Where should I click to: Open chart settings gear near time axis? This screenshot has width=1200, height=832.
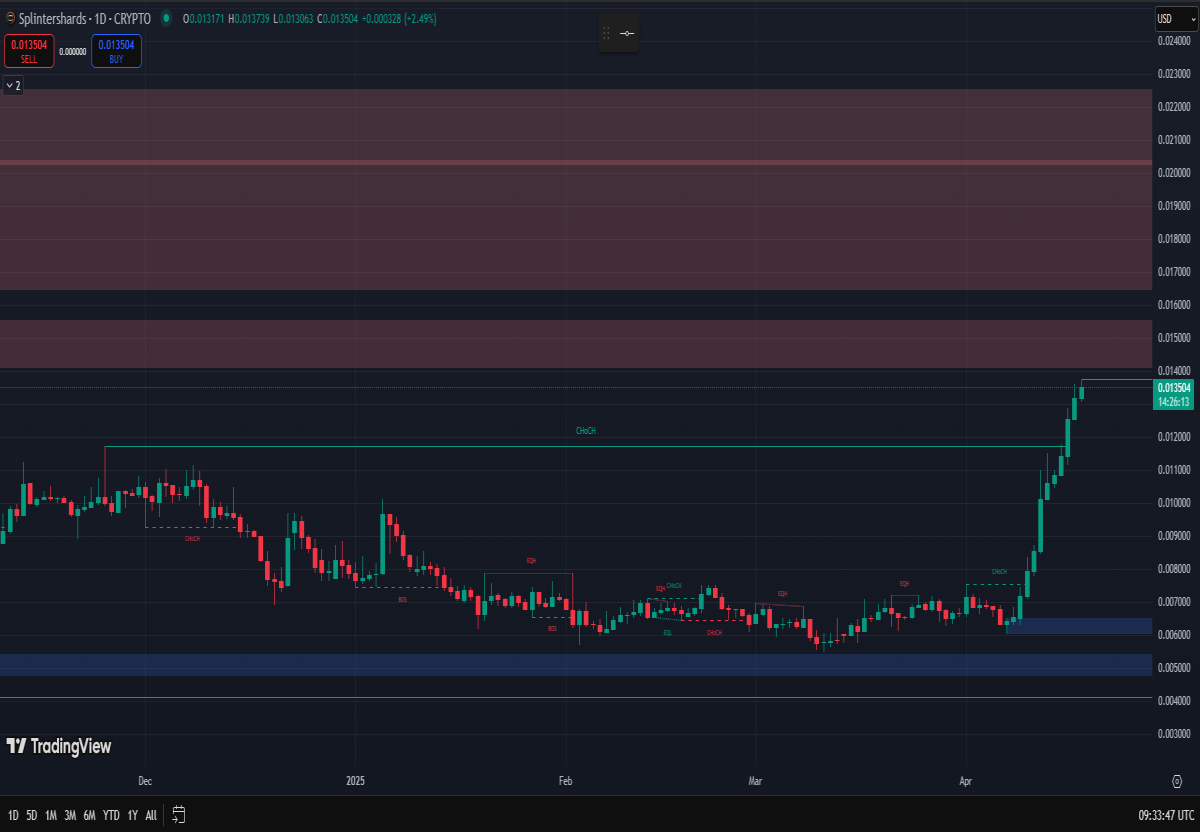coord(1177,779)
